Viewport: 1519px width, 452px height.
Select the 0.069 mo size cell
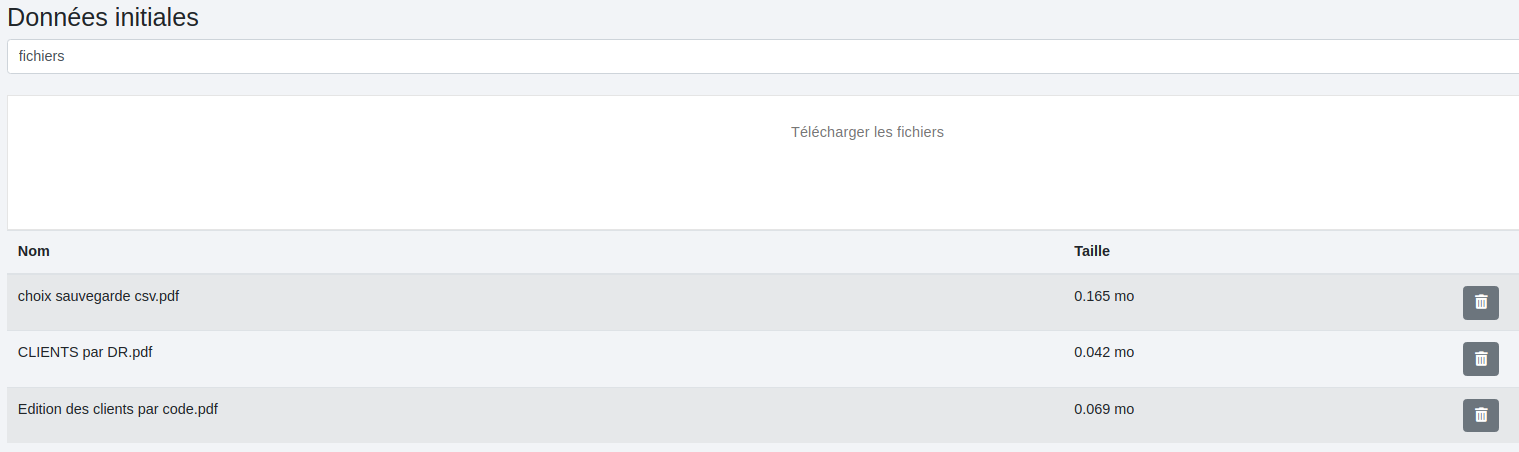coord(1104,408)
